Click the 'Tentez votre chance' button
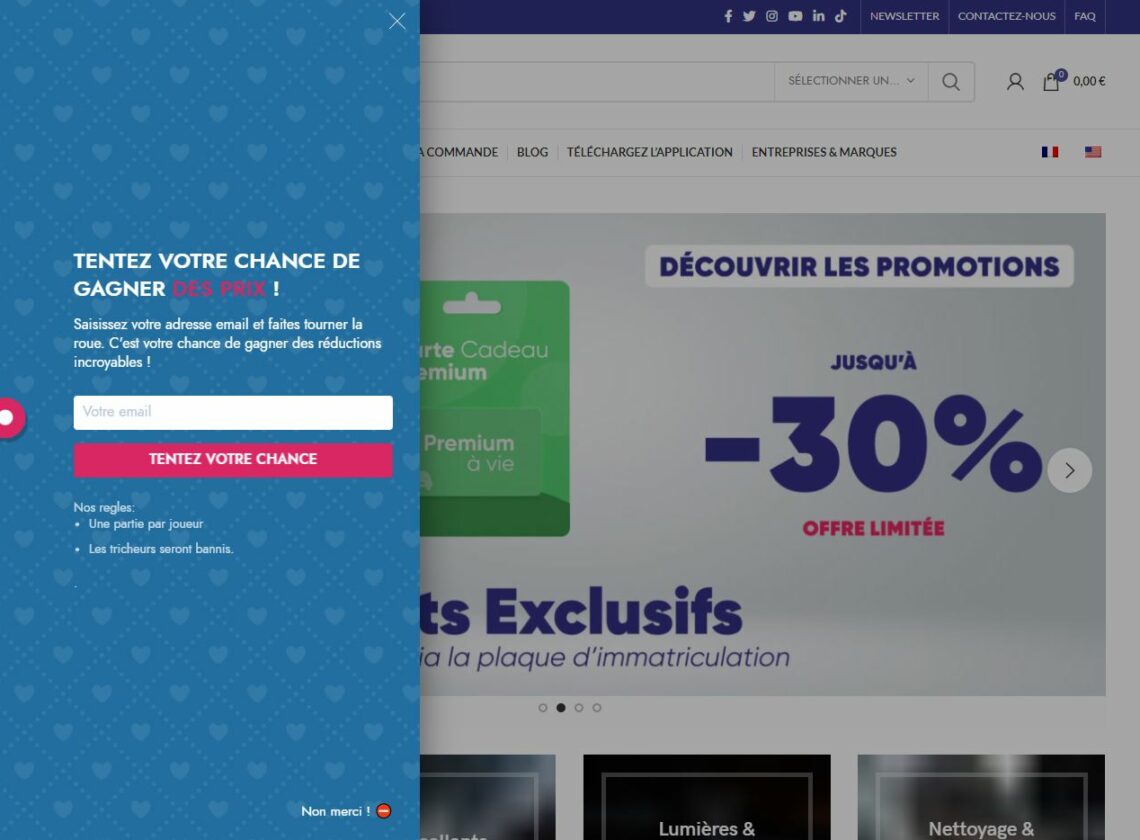Viewport: 1140px width, 840px height. [x=233, y=460]
